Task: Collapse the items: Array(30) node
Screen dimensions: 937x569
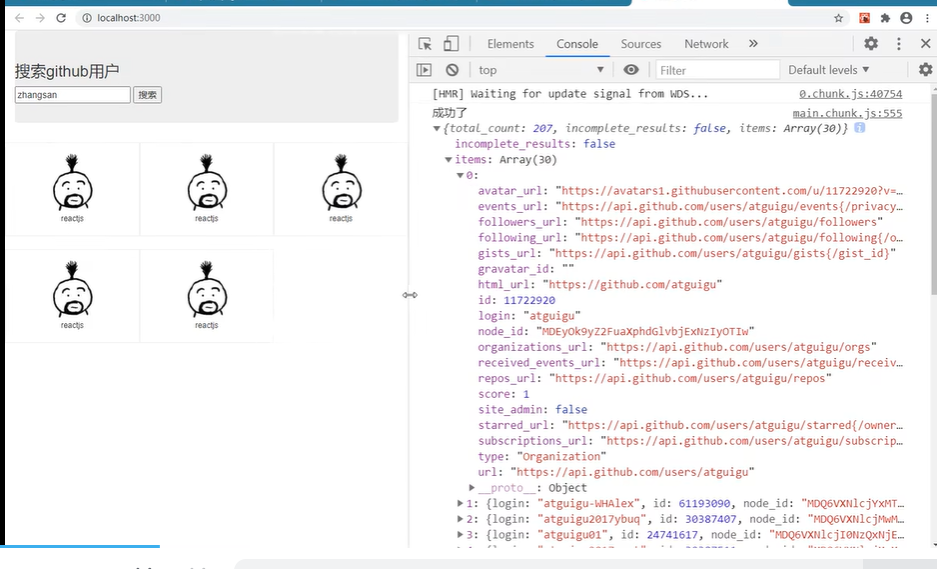Action: (448, 160)
